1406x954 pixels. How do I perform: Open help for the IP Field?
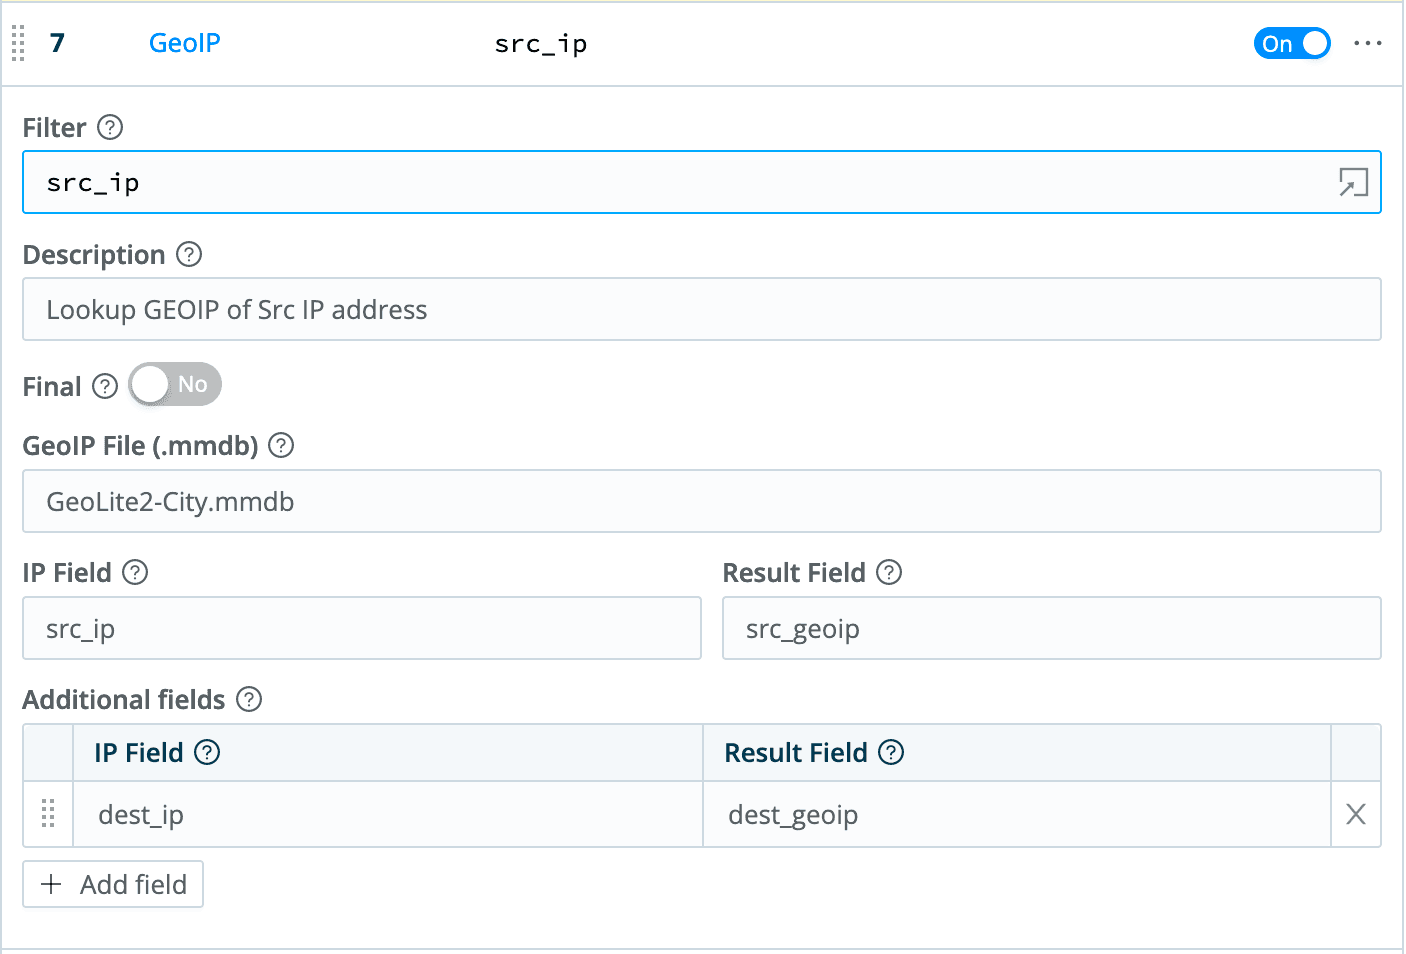136,572
